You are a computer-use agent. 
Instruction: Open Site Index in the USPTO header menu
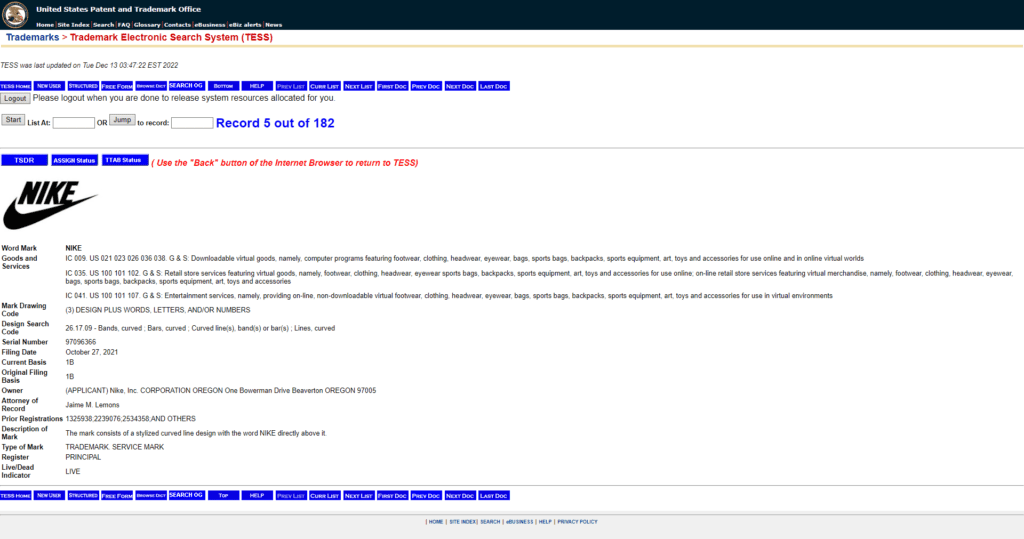73,25
